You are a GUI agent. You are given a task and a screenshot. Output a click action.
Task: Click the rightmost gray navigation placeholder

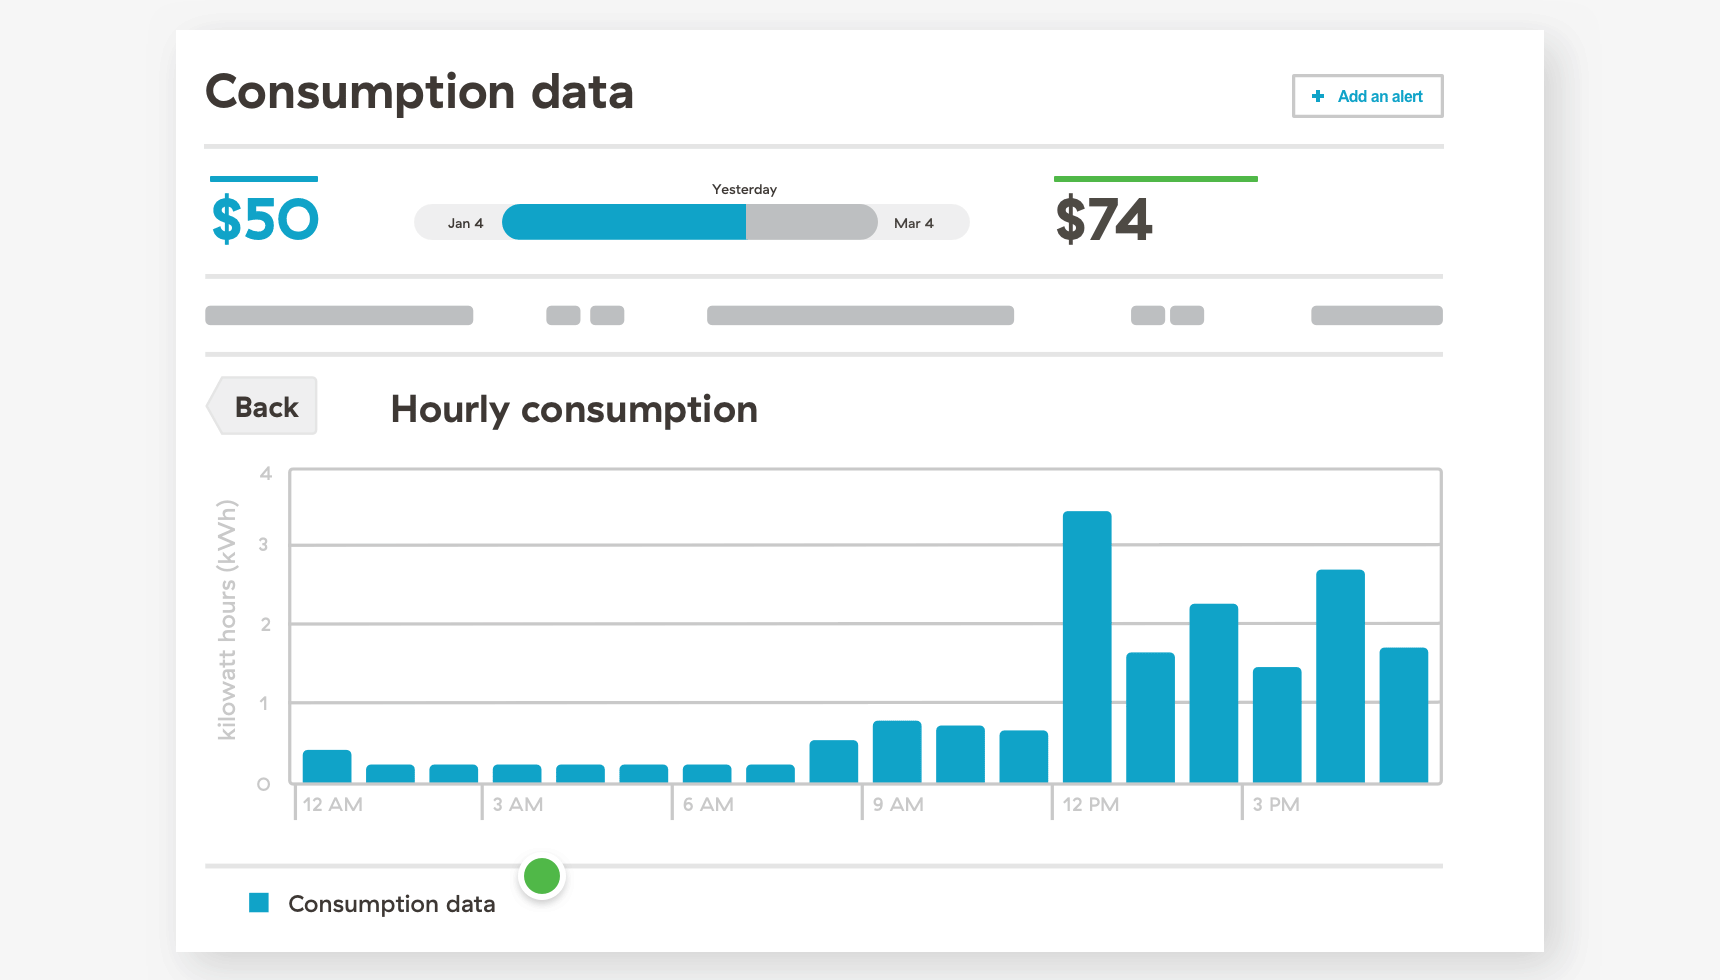coord(1376,315)
